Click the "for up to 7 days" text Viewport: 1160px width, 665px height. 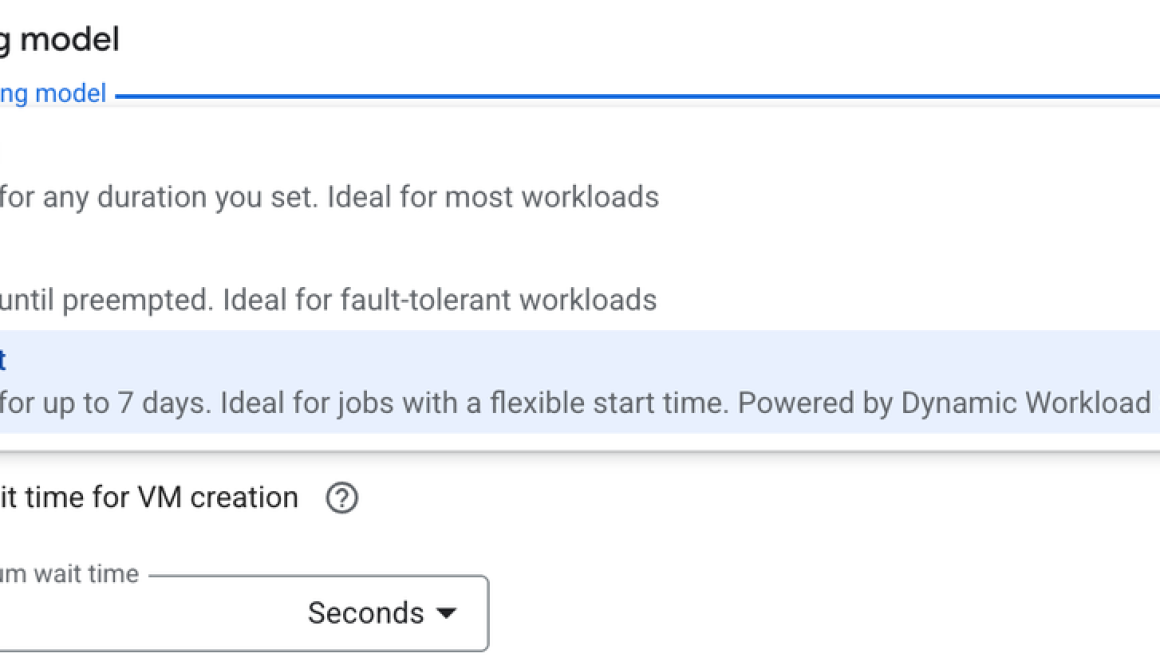[103, 403]
